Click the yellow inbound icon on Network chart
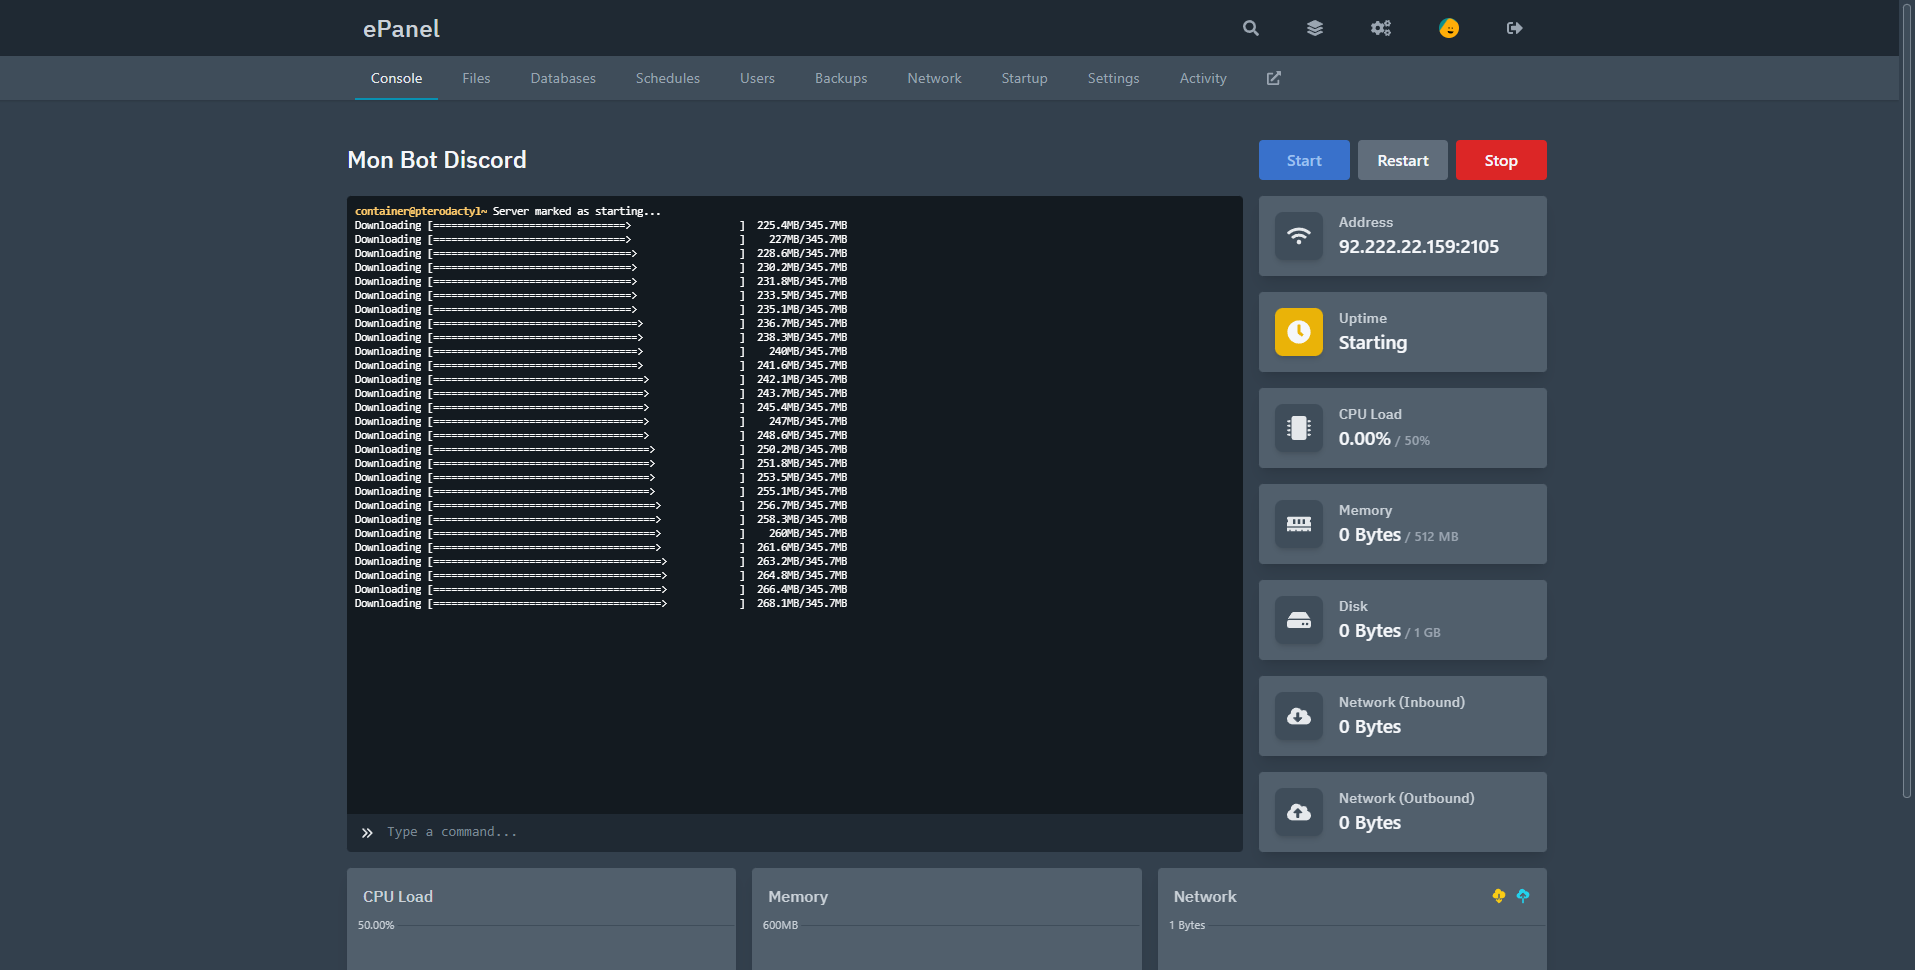Screen dimensions: 1915x970 1498,896
